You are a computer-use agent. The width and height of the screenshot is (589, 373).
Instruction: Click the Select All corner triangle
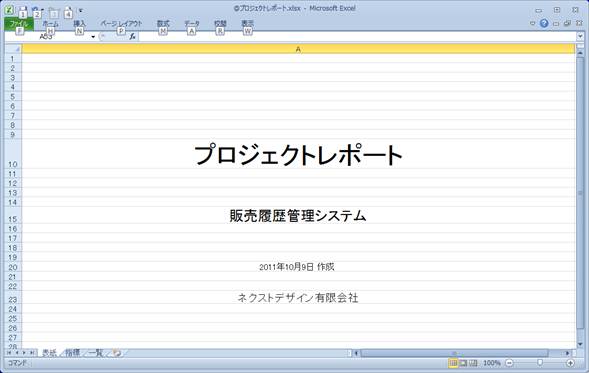pos(13,49)
